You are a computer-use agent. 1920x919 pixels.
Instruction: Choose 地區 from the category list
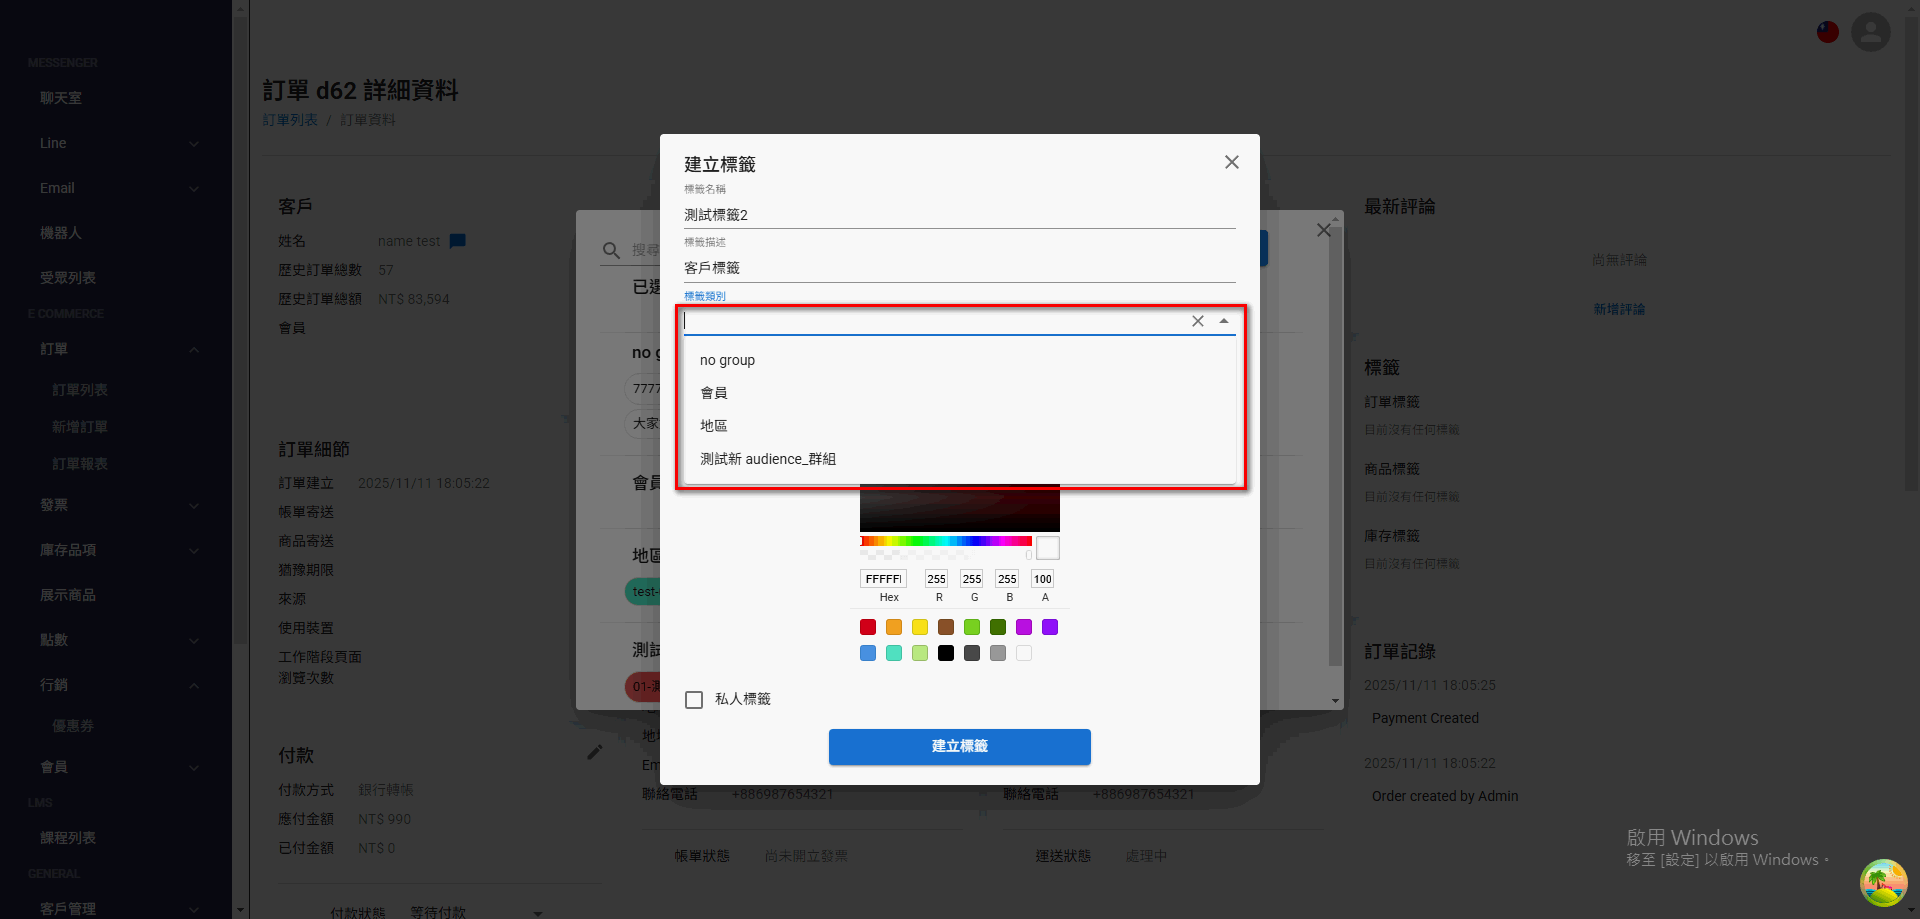pos(960,426)
